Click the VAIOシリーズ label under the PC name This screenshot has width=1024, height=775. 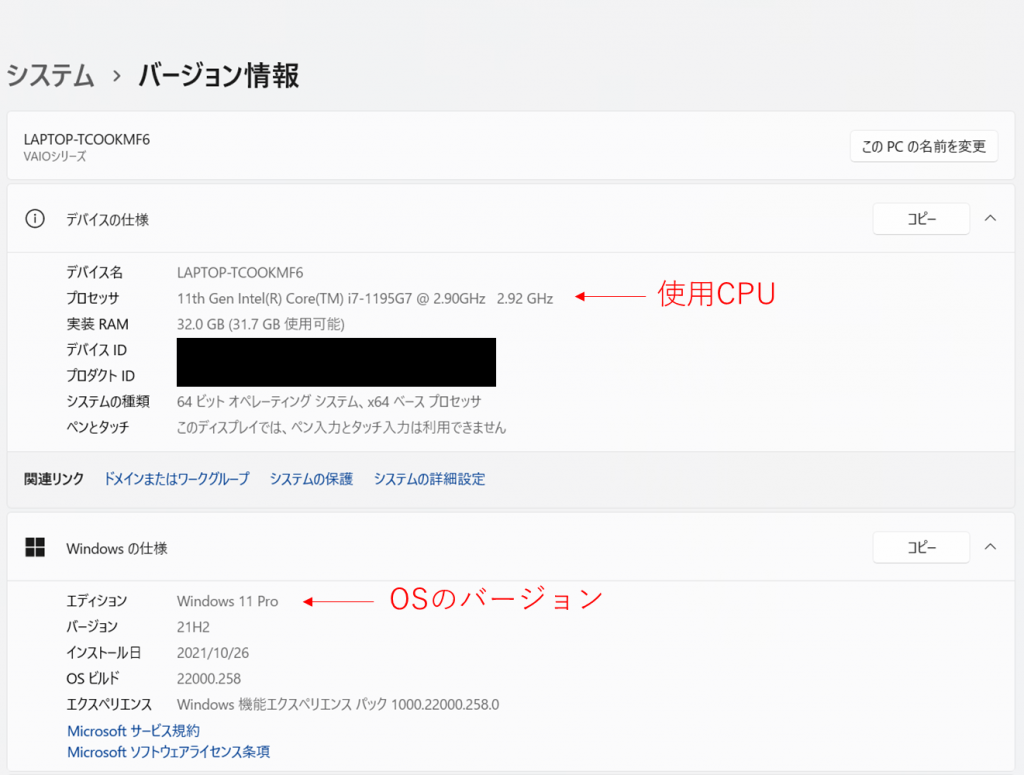click(55, 157)
